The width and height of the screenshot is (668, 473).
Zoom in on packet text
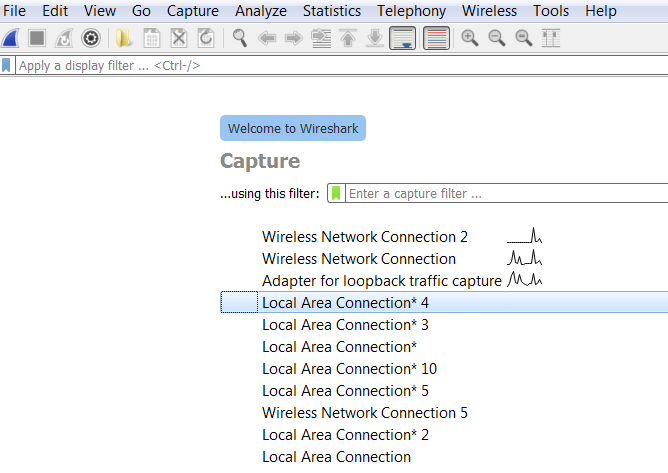pos(469,38)
